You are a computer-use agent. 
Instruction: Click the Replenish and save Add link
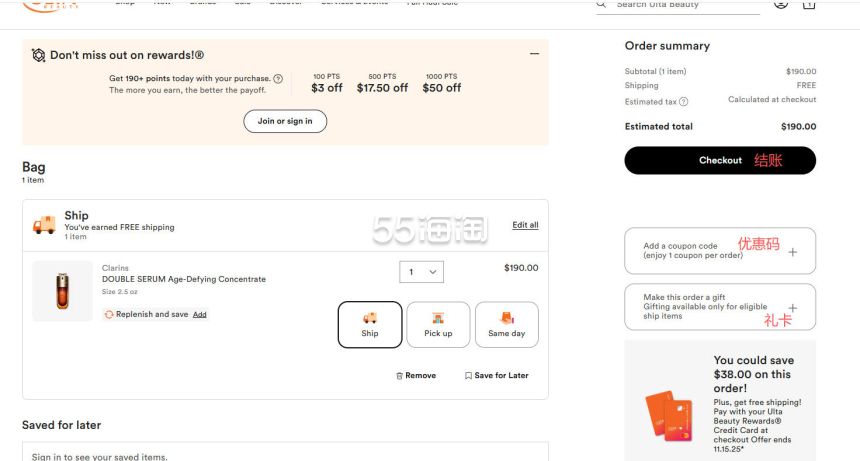click(x=200, y=314)
